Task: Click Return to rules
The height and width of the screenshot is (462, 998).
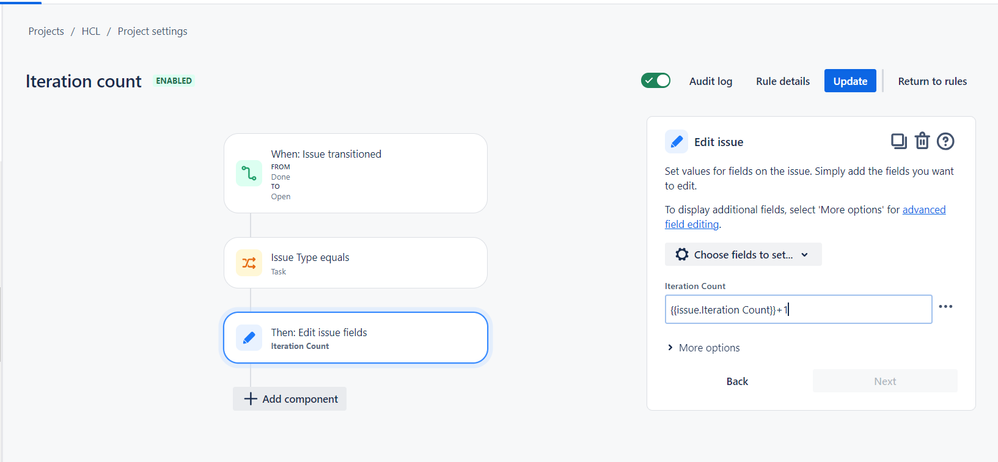Action: tap(932, 81)
